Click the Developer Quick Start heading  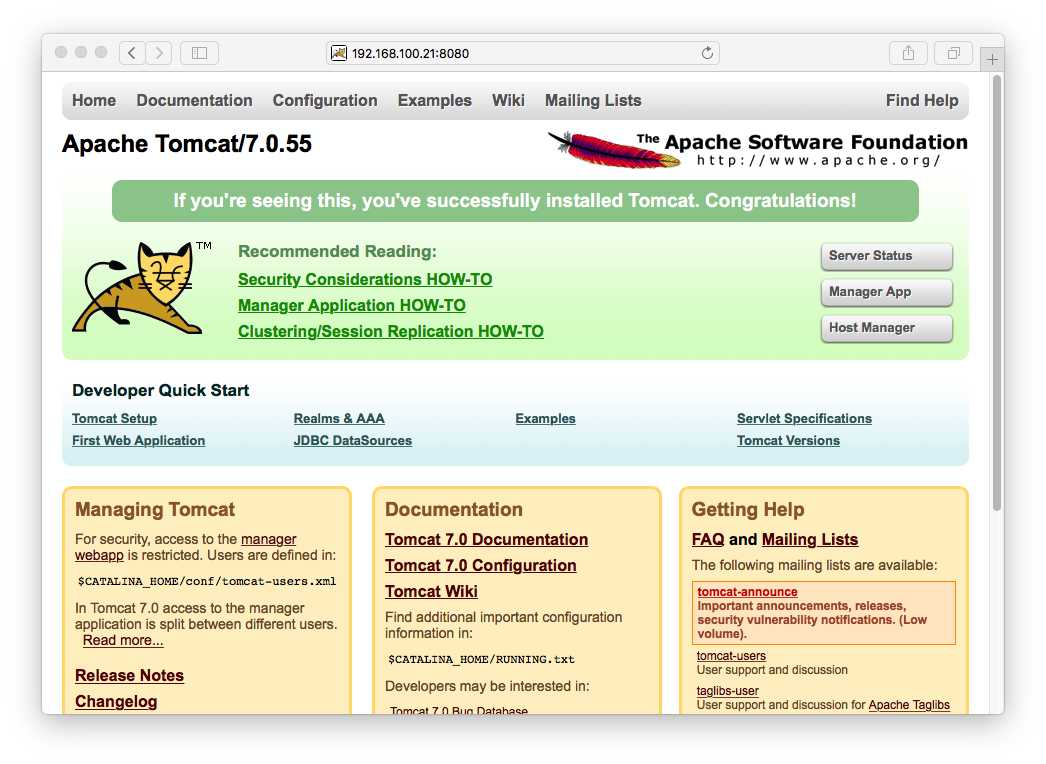(160, 390)
